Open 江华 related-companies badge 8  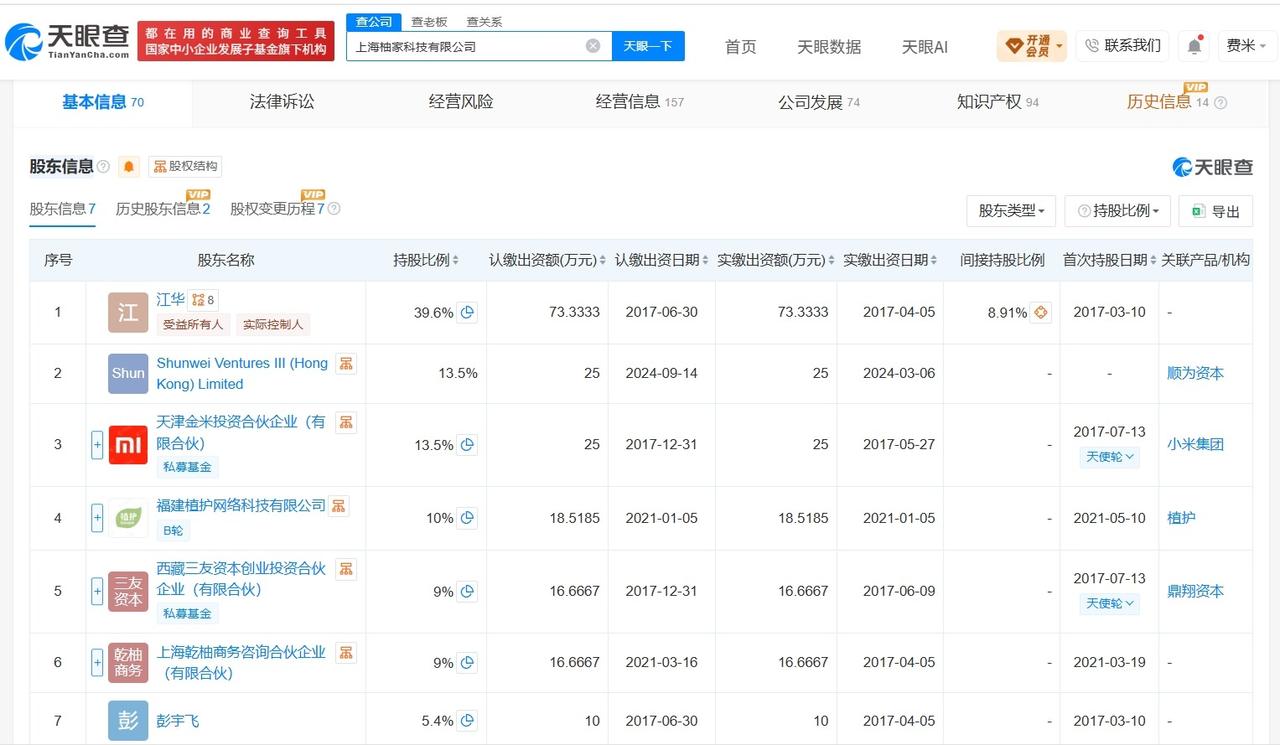click(203, 300)
